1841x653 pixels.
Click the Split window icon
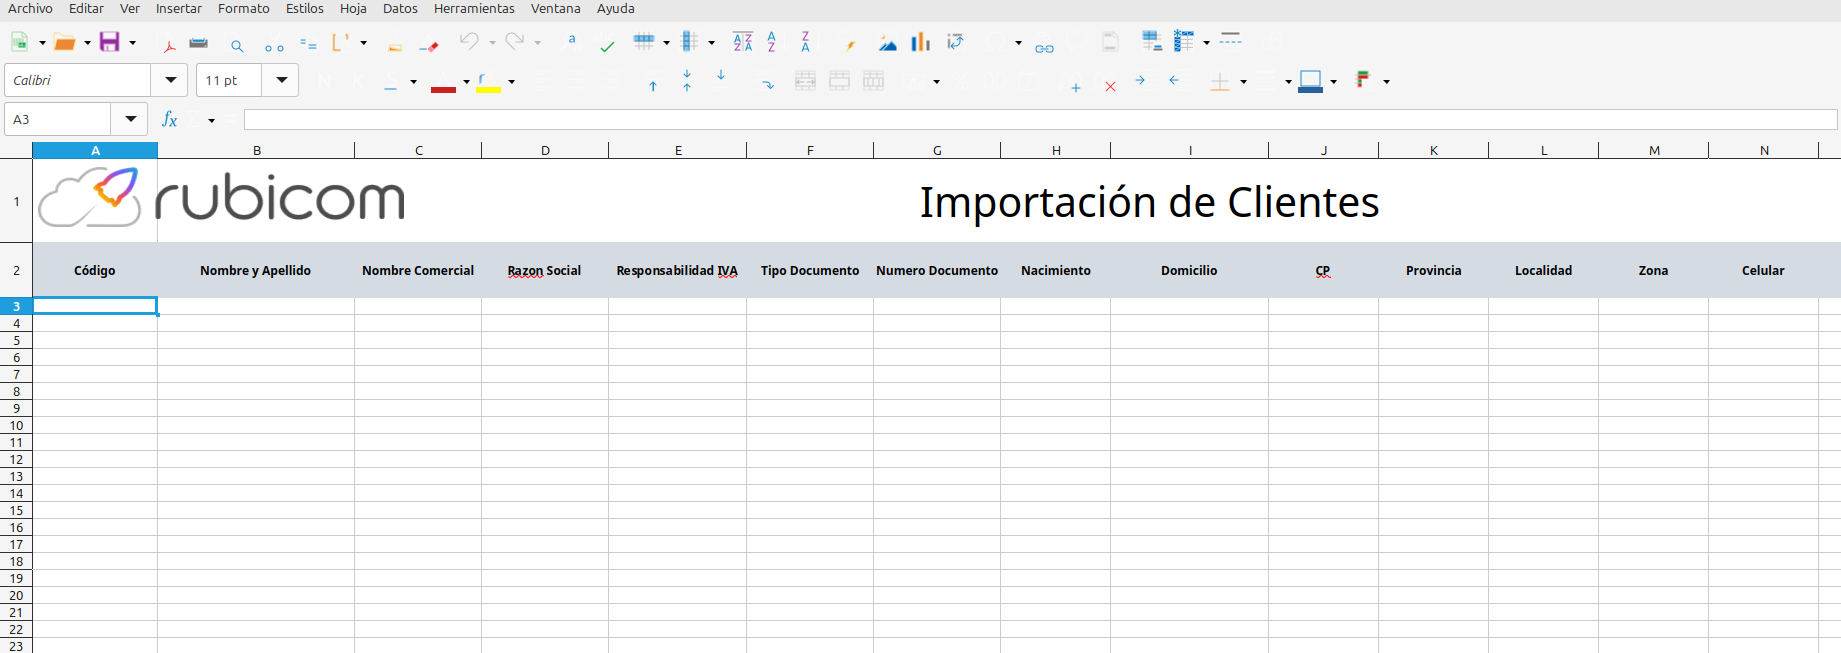[x=1231, y=40]
